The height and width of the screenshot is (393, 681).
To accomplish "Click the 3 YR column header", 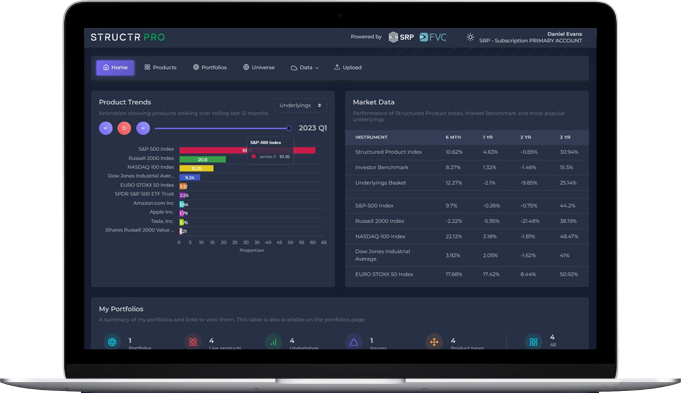I will [565, 137].
